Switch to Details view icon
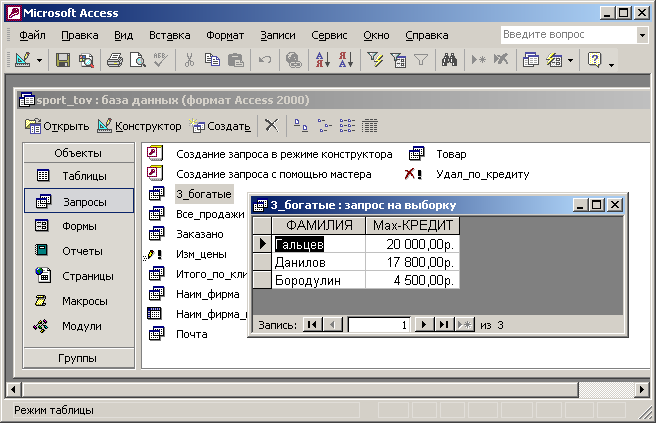The image size is (656, 423). [x=369, y=125]
